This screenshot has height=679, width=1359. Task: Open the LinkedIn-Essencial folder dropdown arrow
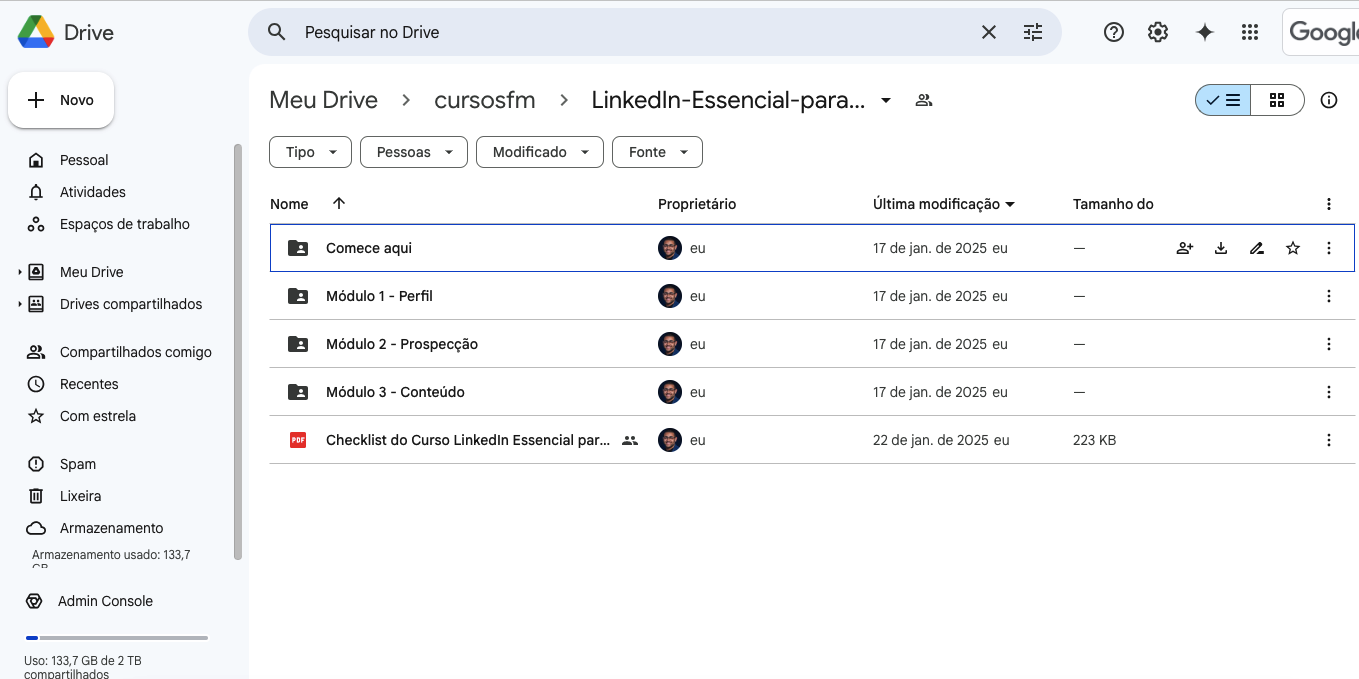(x=886, y=101)
